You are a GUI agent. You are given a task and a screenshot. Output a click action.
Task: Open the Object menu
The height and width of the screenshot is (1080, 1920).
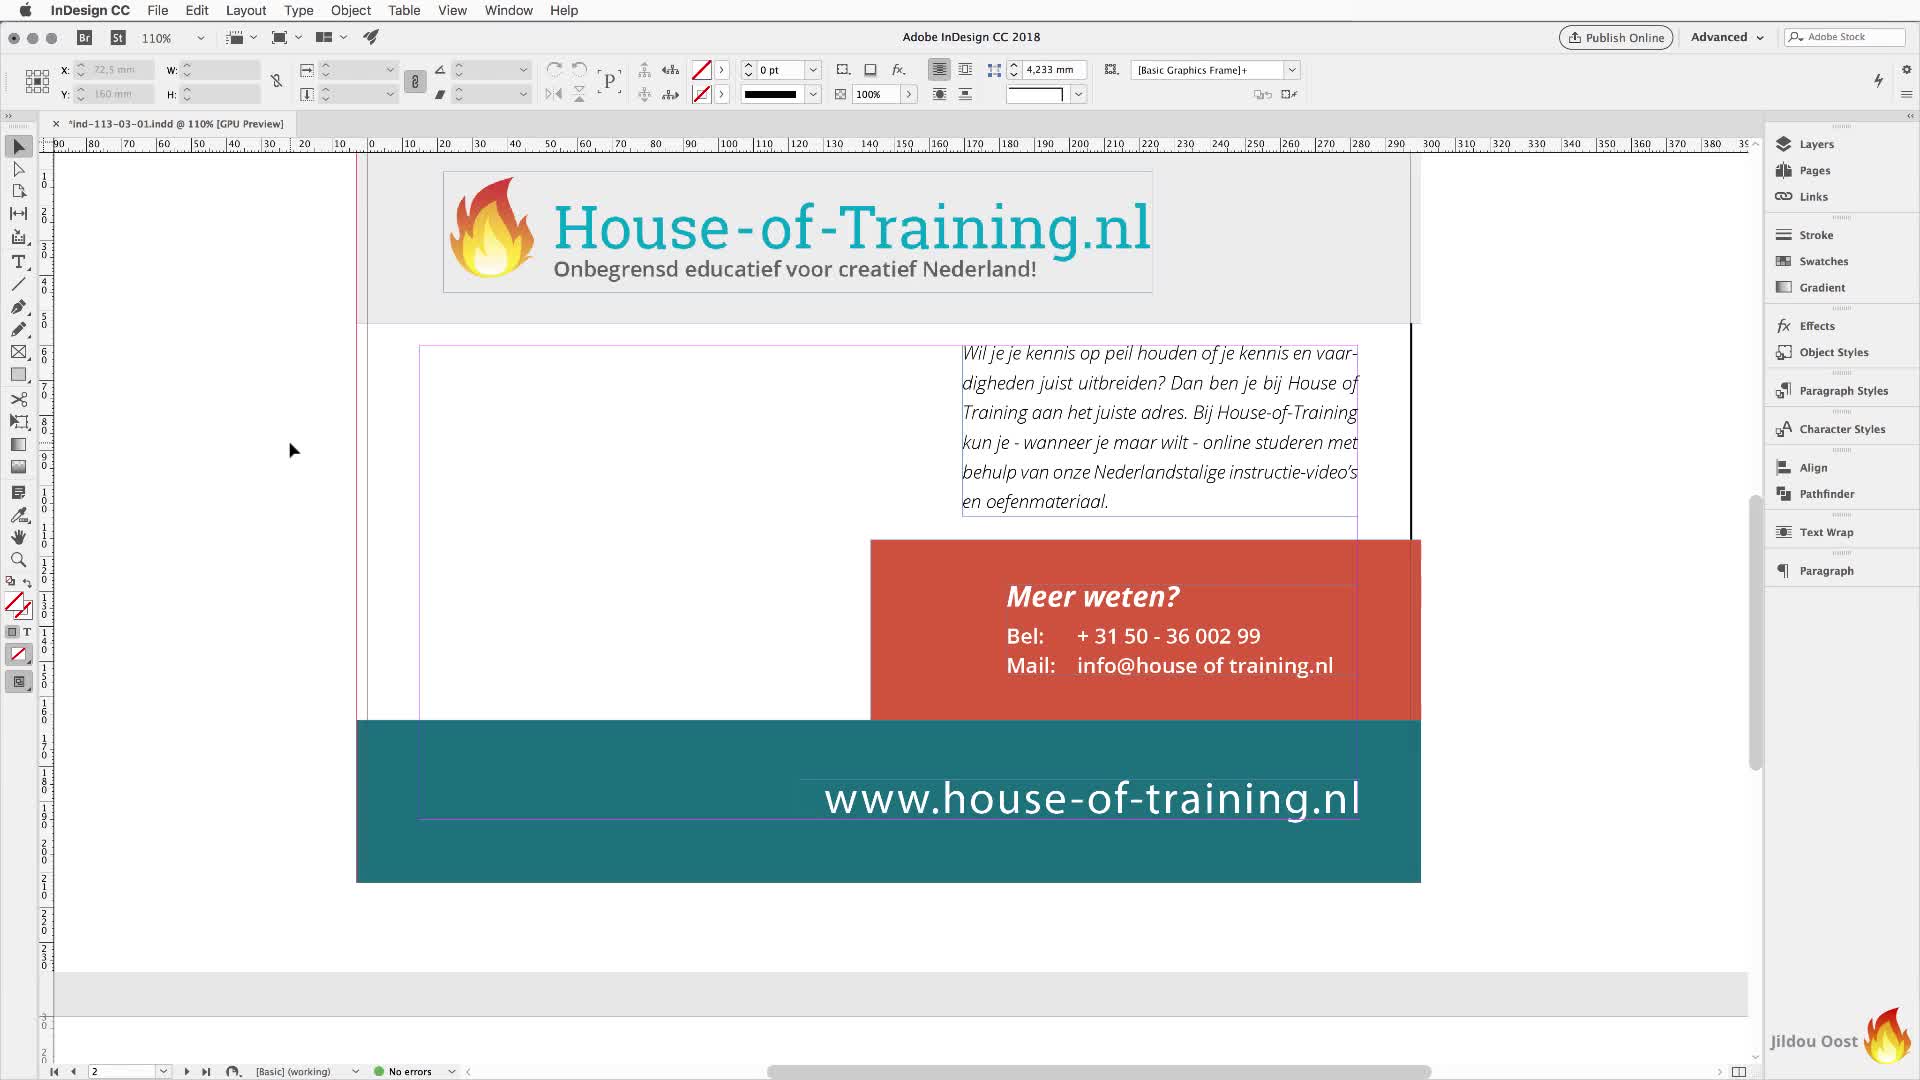tap(350, 10)
